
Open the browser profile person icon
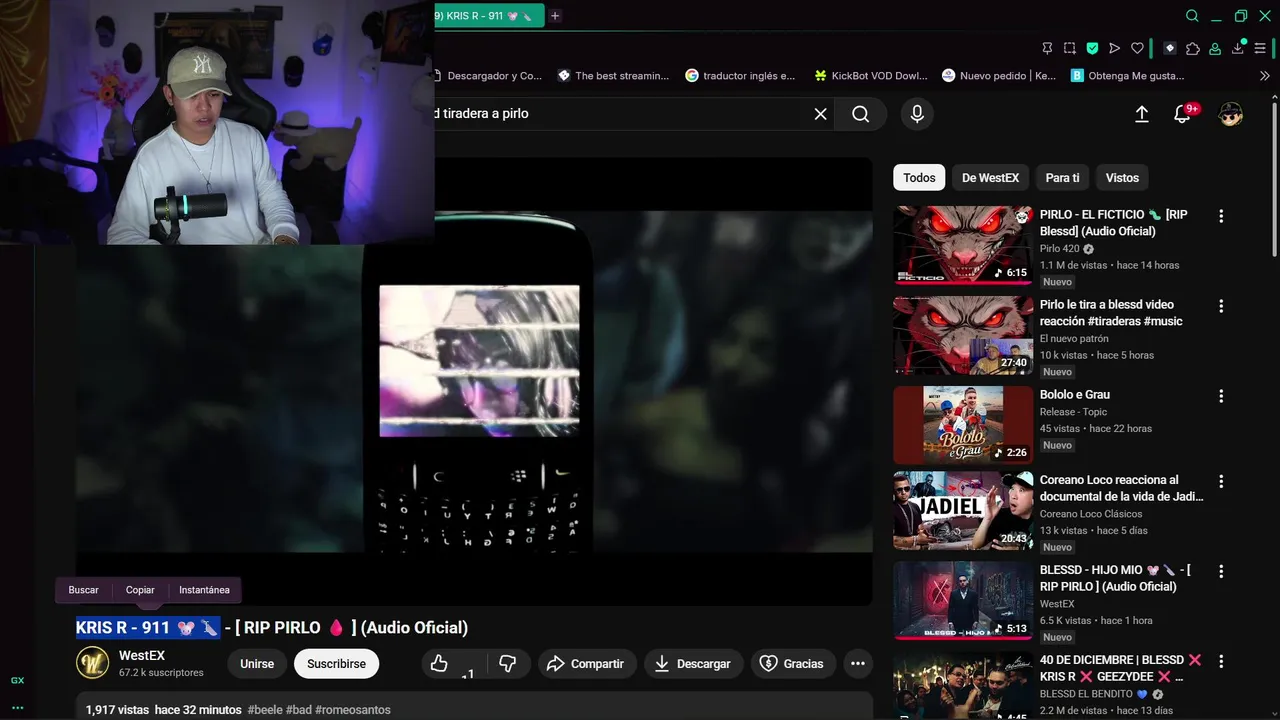(1215, 48)
